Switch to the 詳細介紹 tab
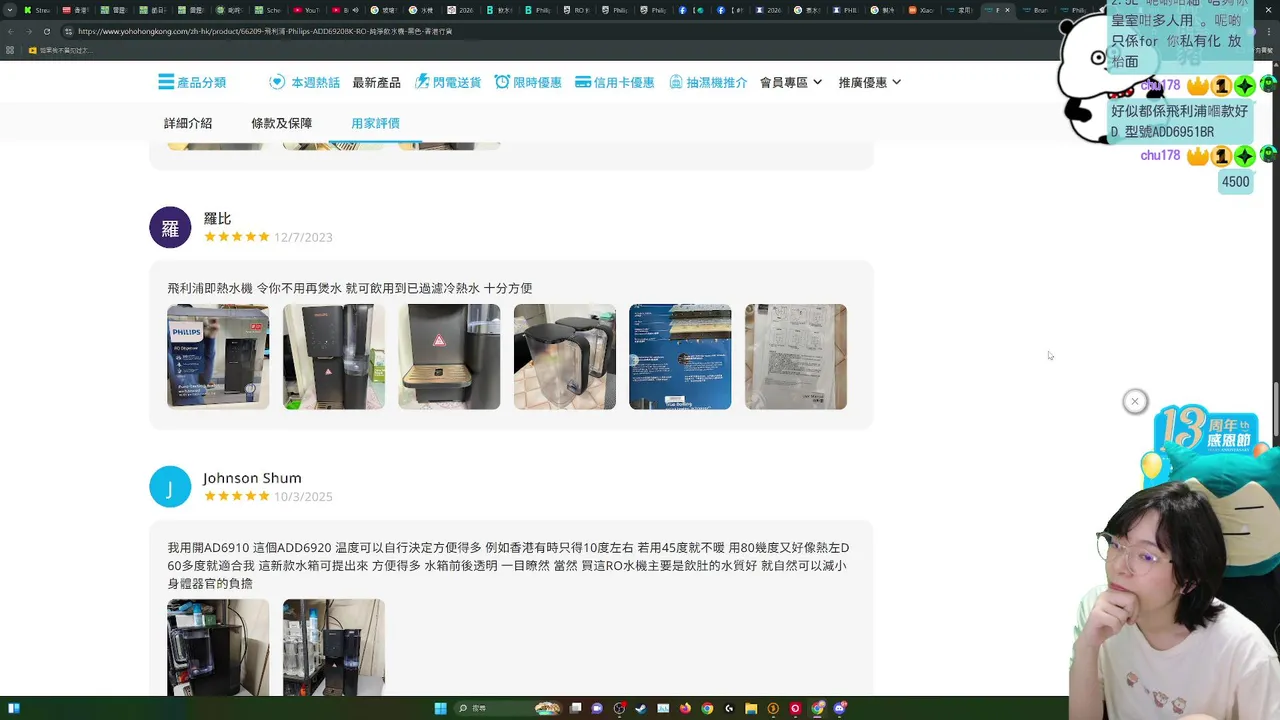The image size is (1280, 720). pos(188,123)
